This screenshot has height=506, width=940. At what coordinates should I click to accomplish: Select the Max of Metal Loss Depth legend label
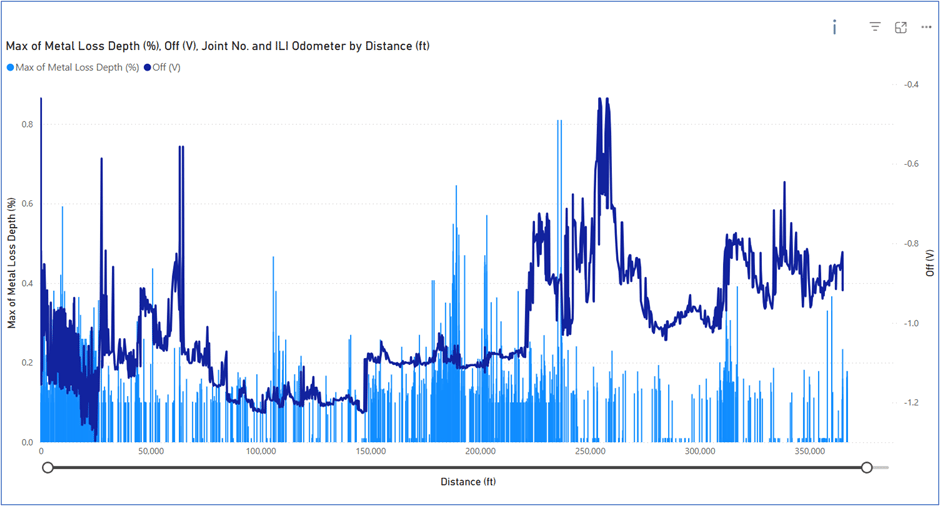coord(78,67)
